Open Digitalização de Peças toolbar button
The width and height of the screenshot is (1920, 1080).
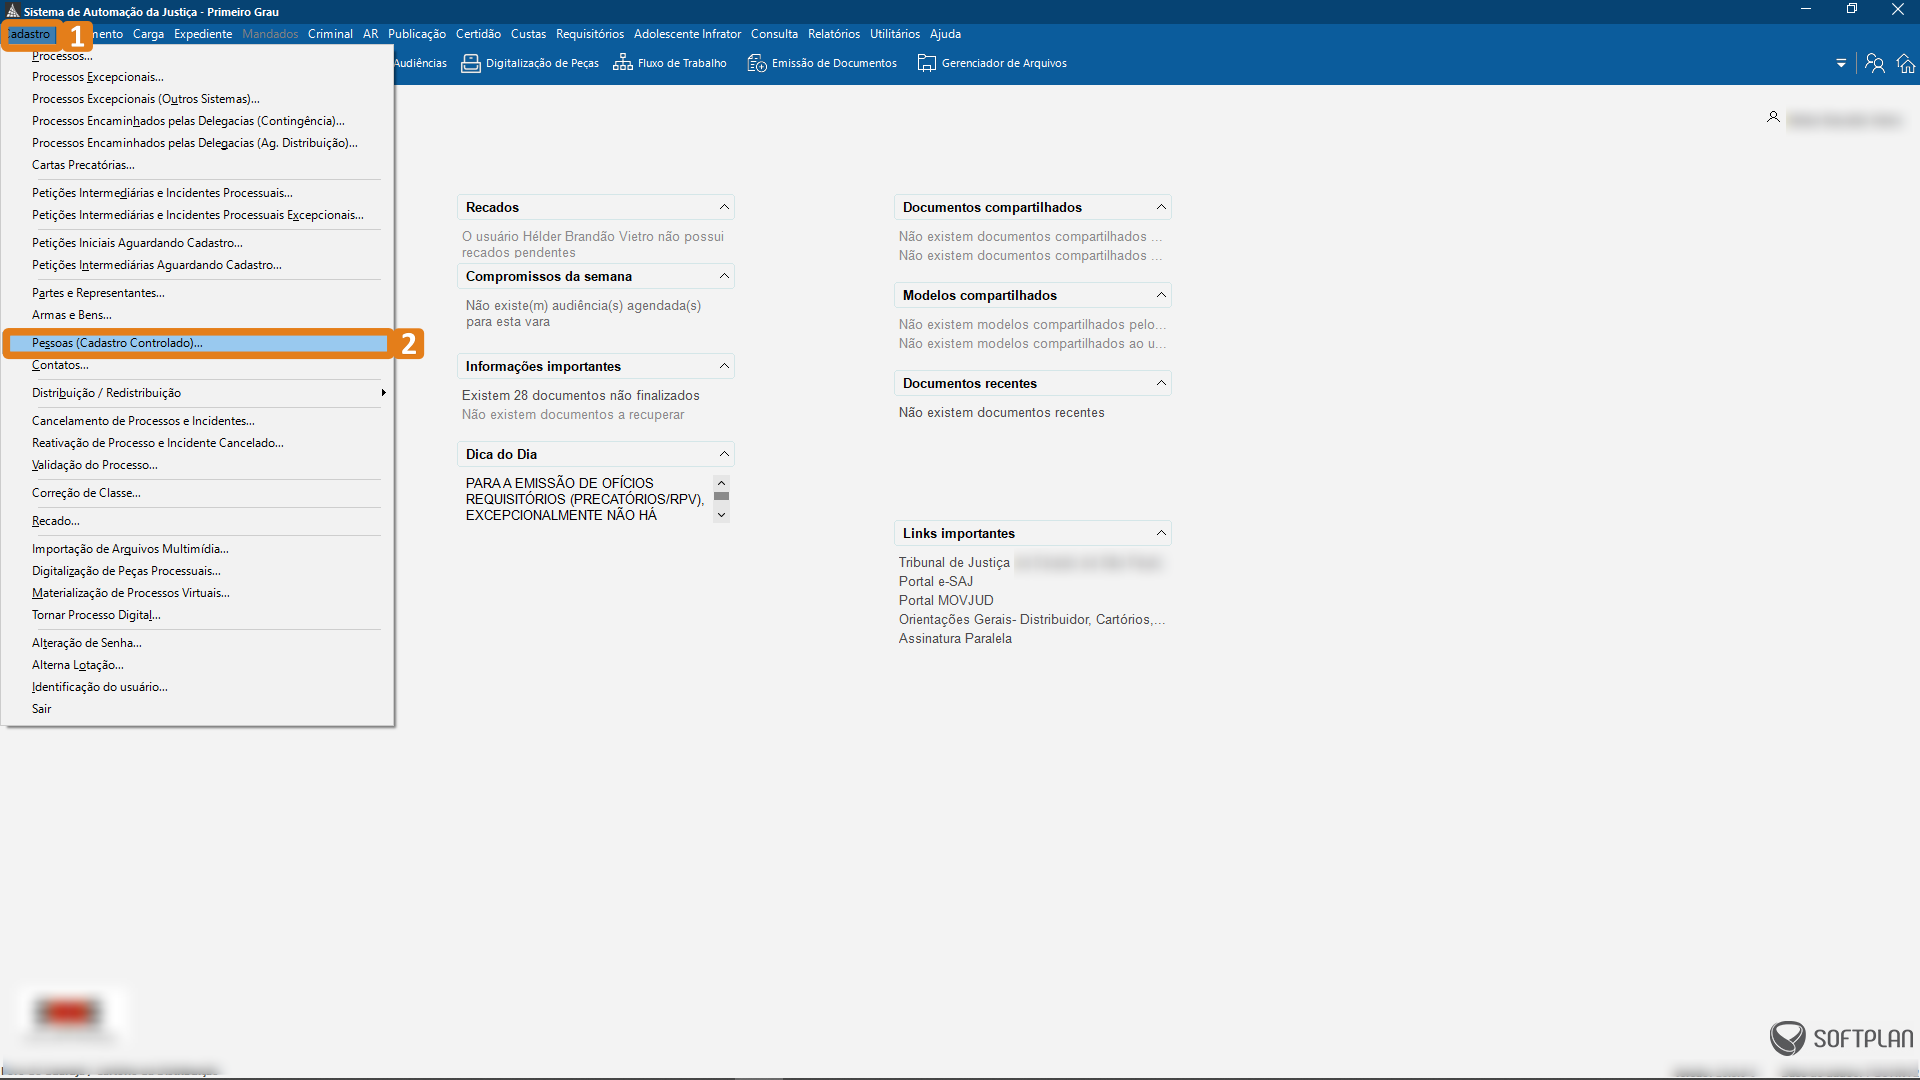[530, 63]
